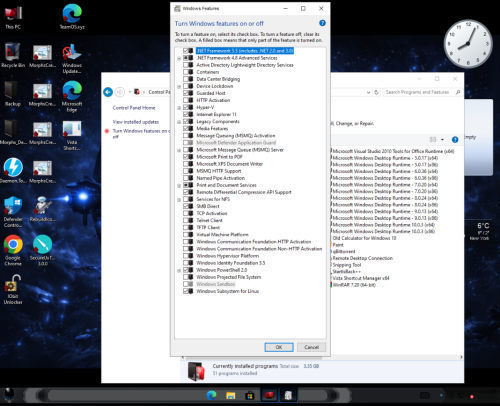Screen dimensions: 500x406
Task: Expand the Device Lockdown node
Action: coord(179,86)
